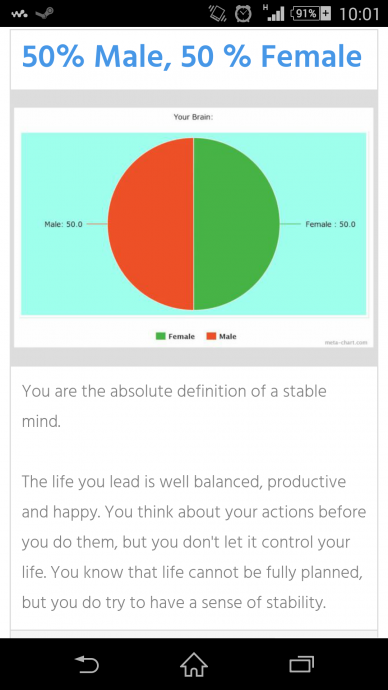Tap the 91% battery indicator

[311, 14]
